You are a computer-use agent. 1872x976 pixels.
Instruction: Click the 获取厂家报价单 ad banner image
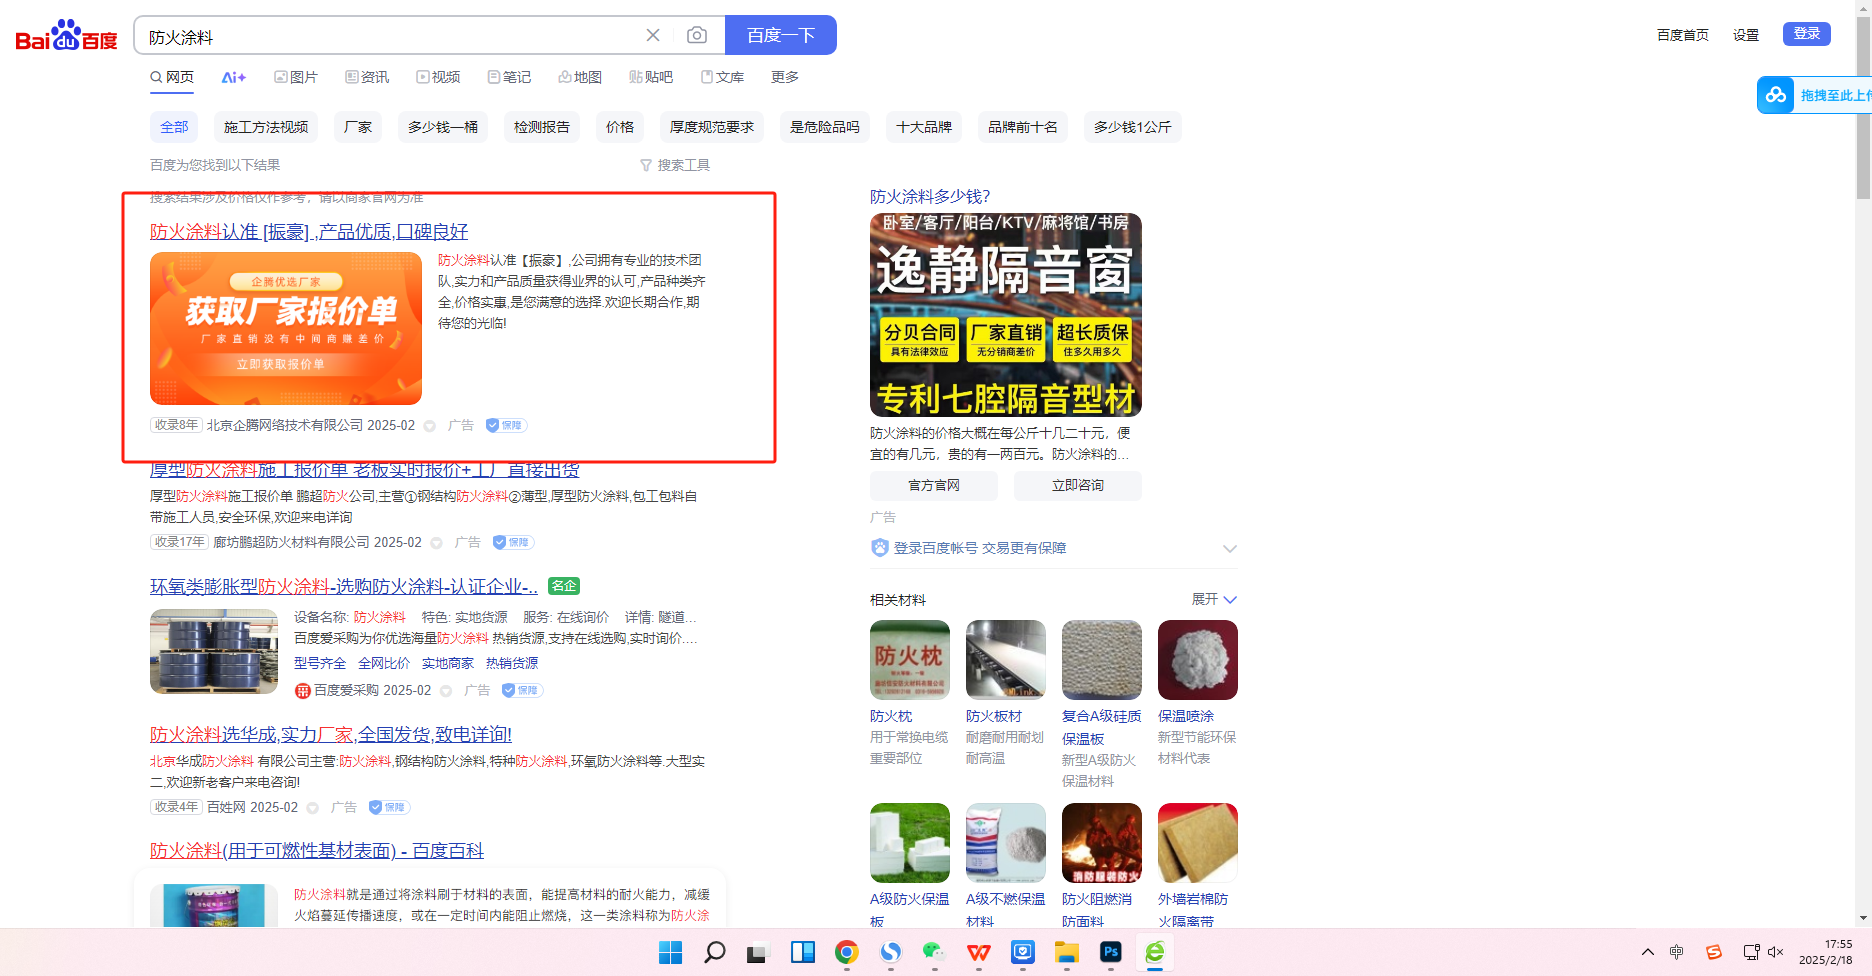pos(286,328)
